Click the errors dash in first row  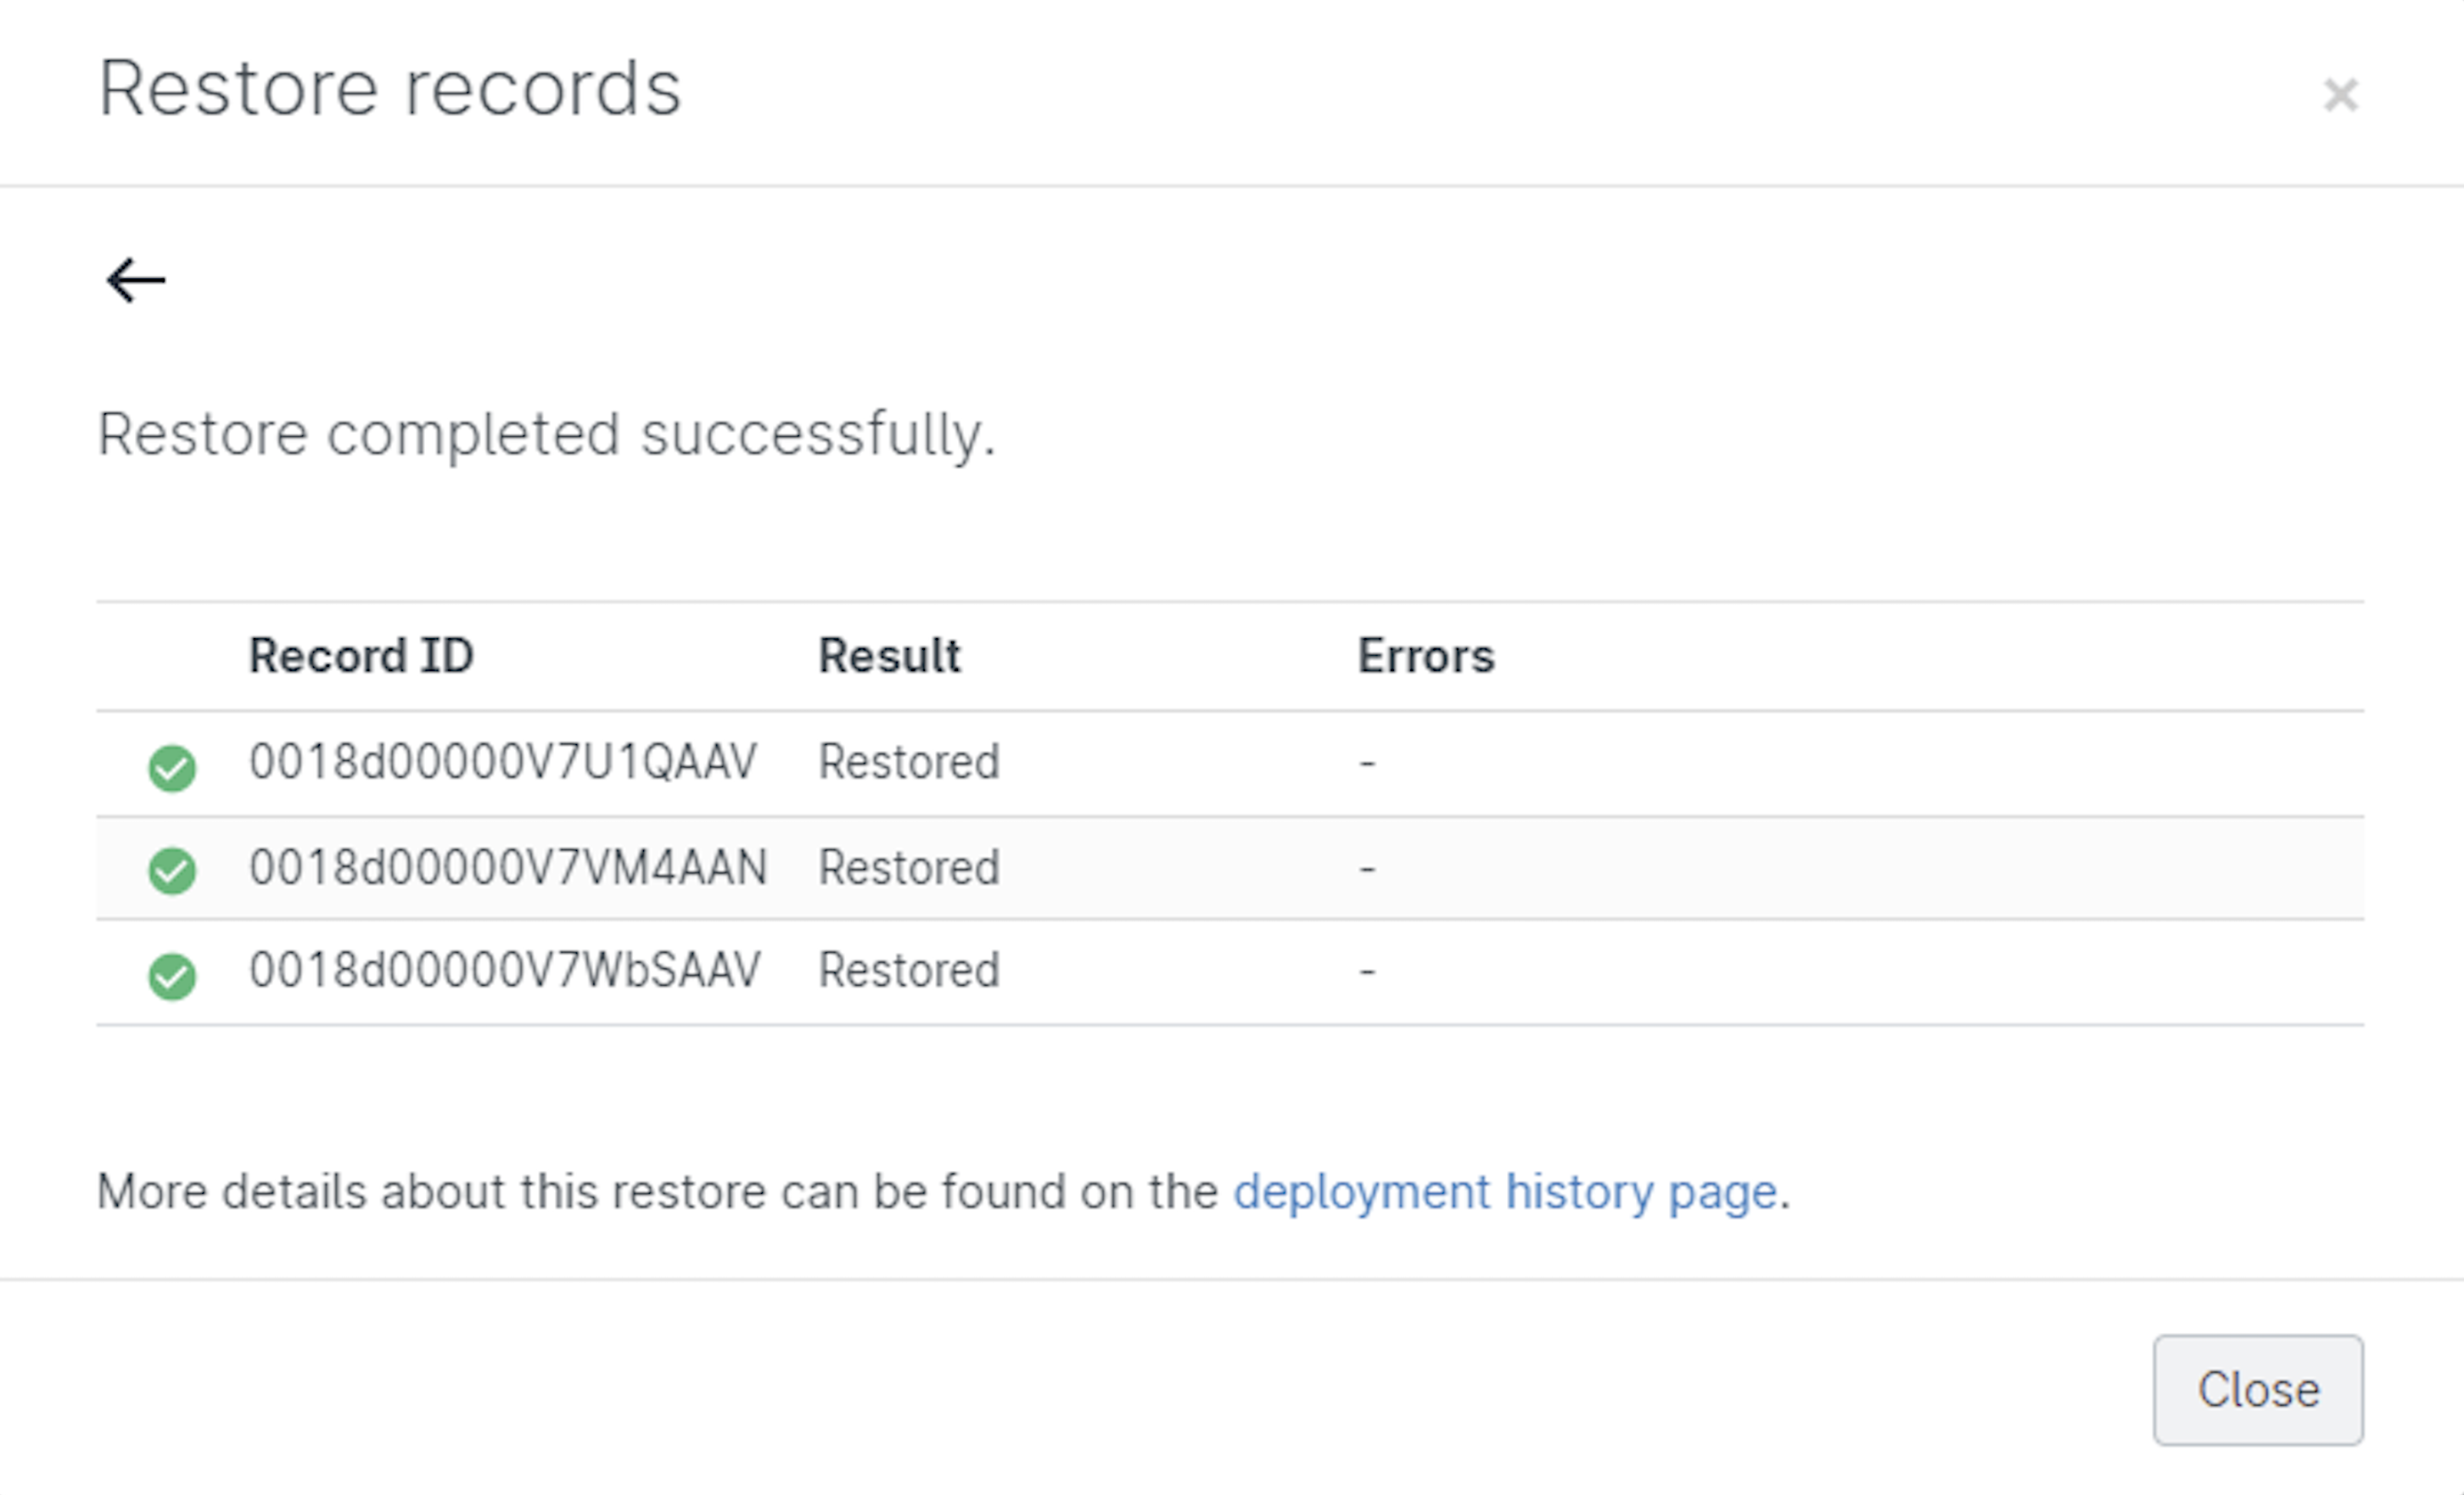1367,764
